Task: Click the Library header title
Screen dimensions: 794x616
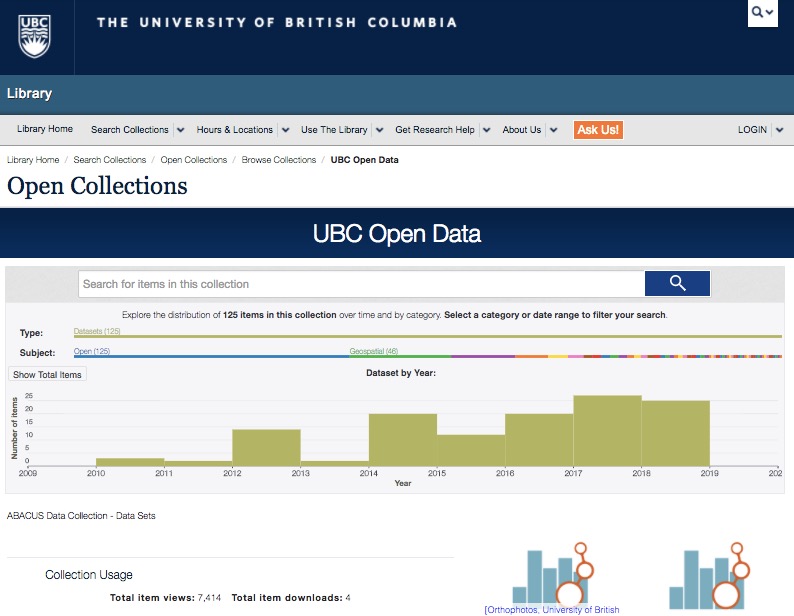Action: pyautogui.click(x=29, y=94)
